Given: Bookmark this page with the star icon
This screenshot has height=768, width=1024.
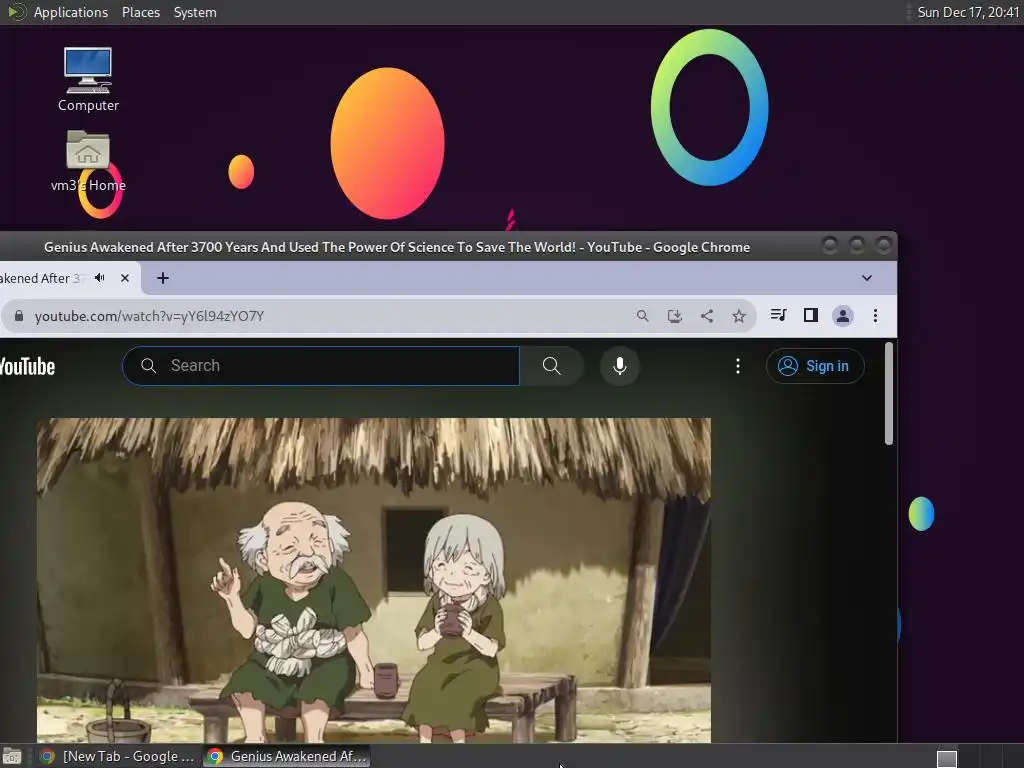Looking at the screenshot, I should coord(739,316).
